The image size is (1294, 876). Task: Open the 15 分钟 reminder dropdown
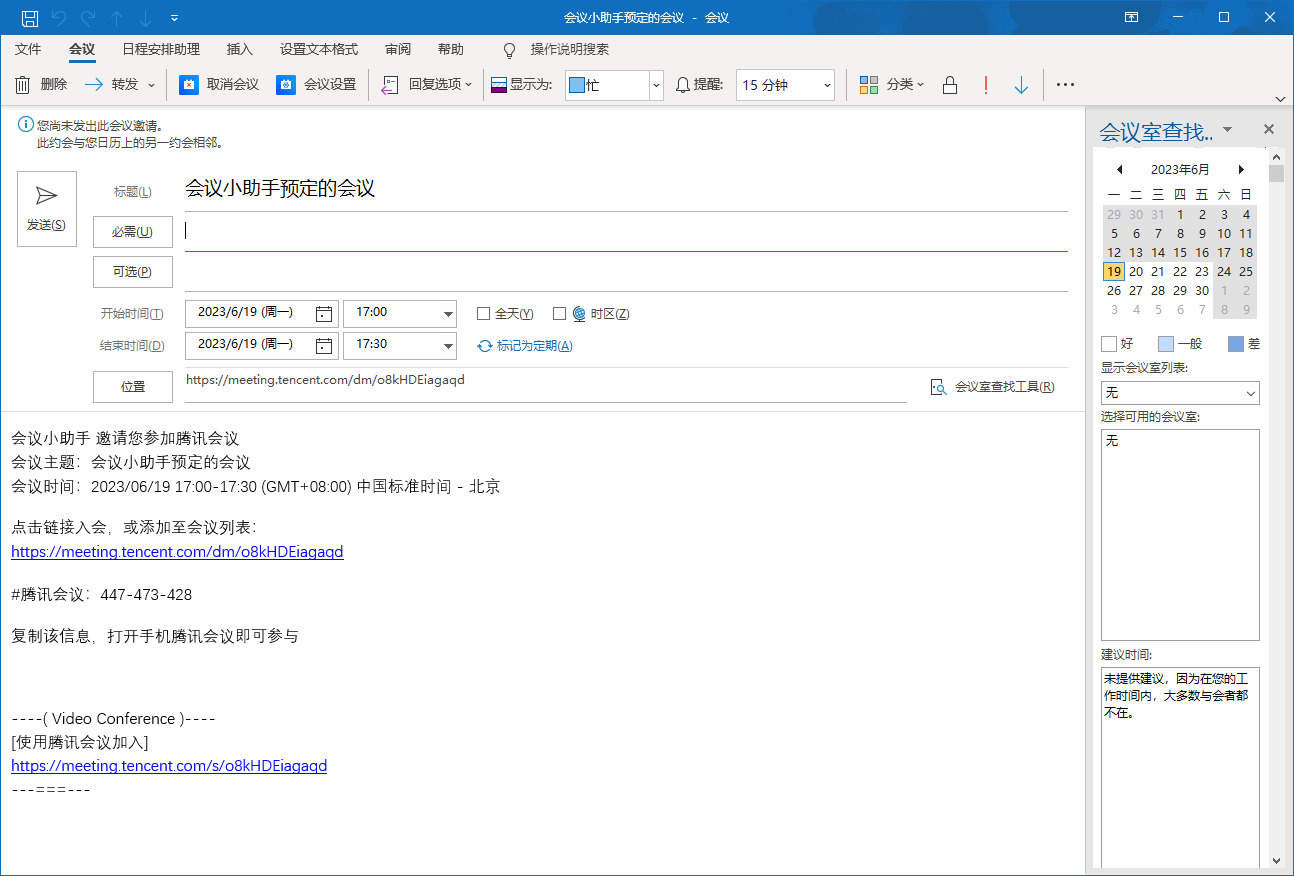[827, 85]
